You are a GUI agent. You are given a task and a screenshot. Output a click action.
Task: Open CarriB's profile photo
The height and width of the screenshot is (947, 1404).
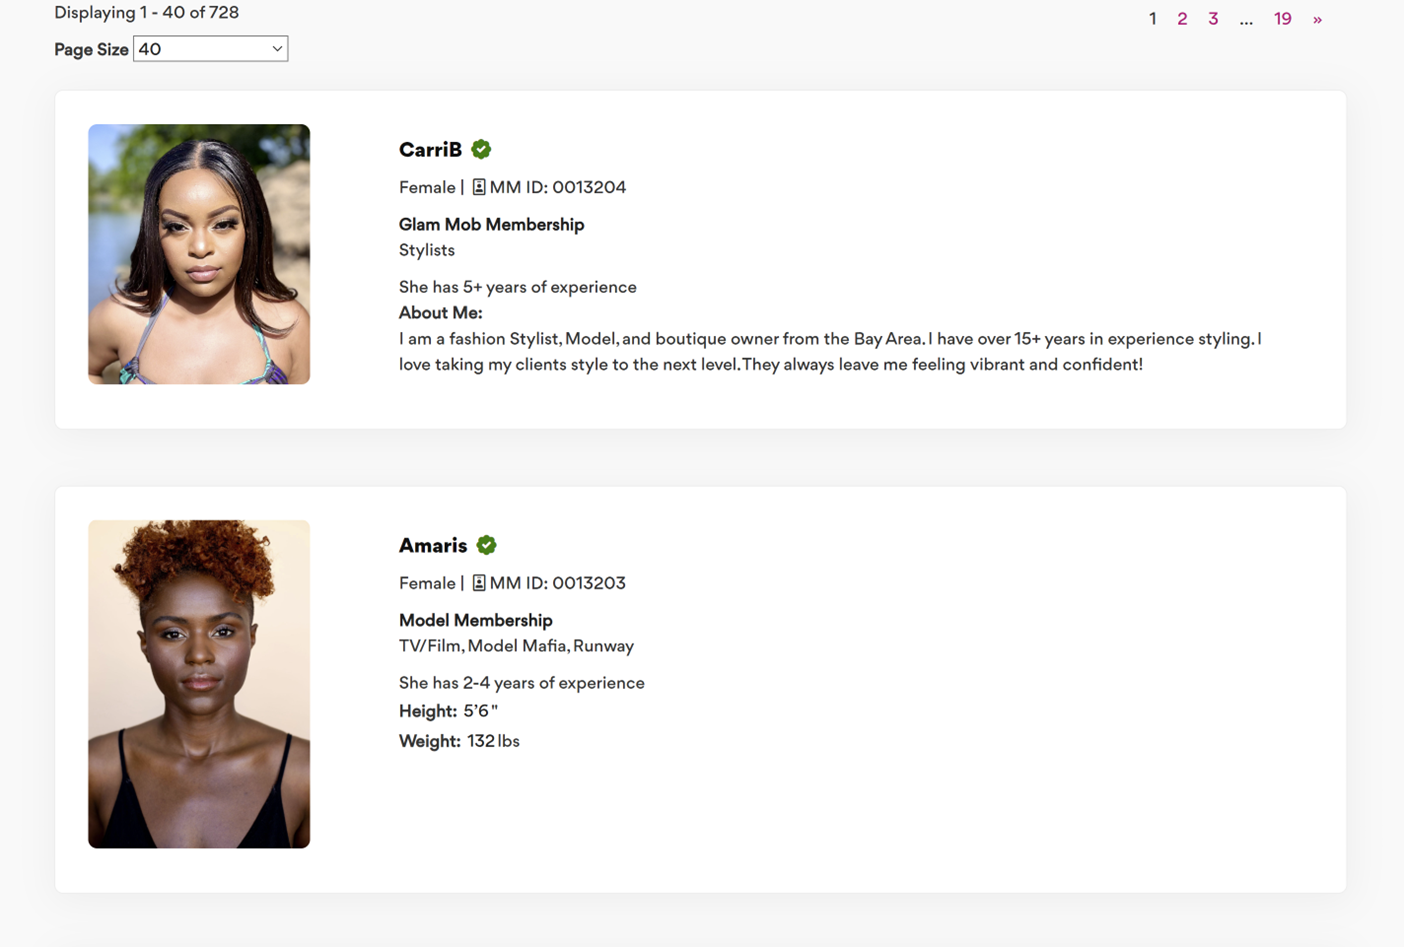tap(199, 254)
